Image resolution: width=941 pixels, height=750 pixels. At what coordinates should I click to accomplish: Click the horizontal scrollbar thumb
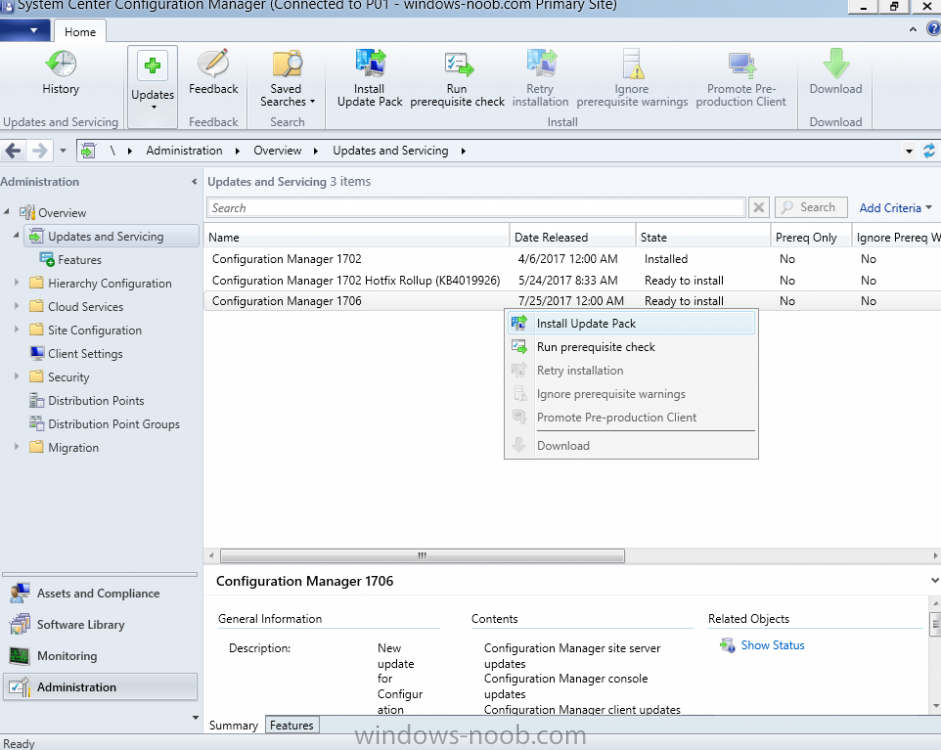[422, 556]
